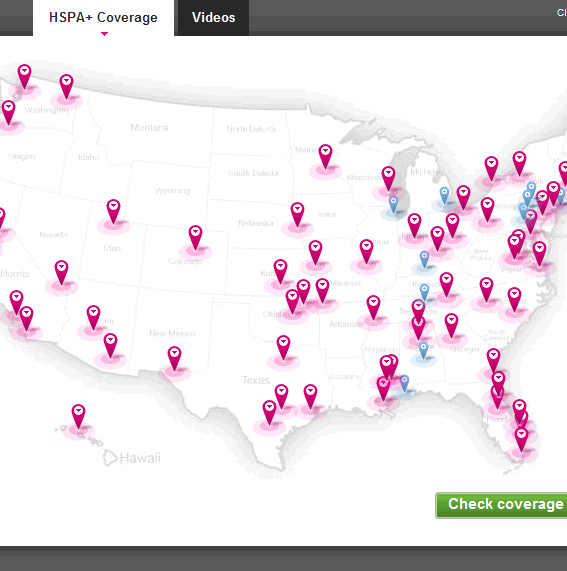
Task: Open the pink pin in Minnesota
Action: pos(325,157)
